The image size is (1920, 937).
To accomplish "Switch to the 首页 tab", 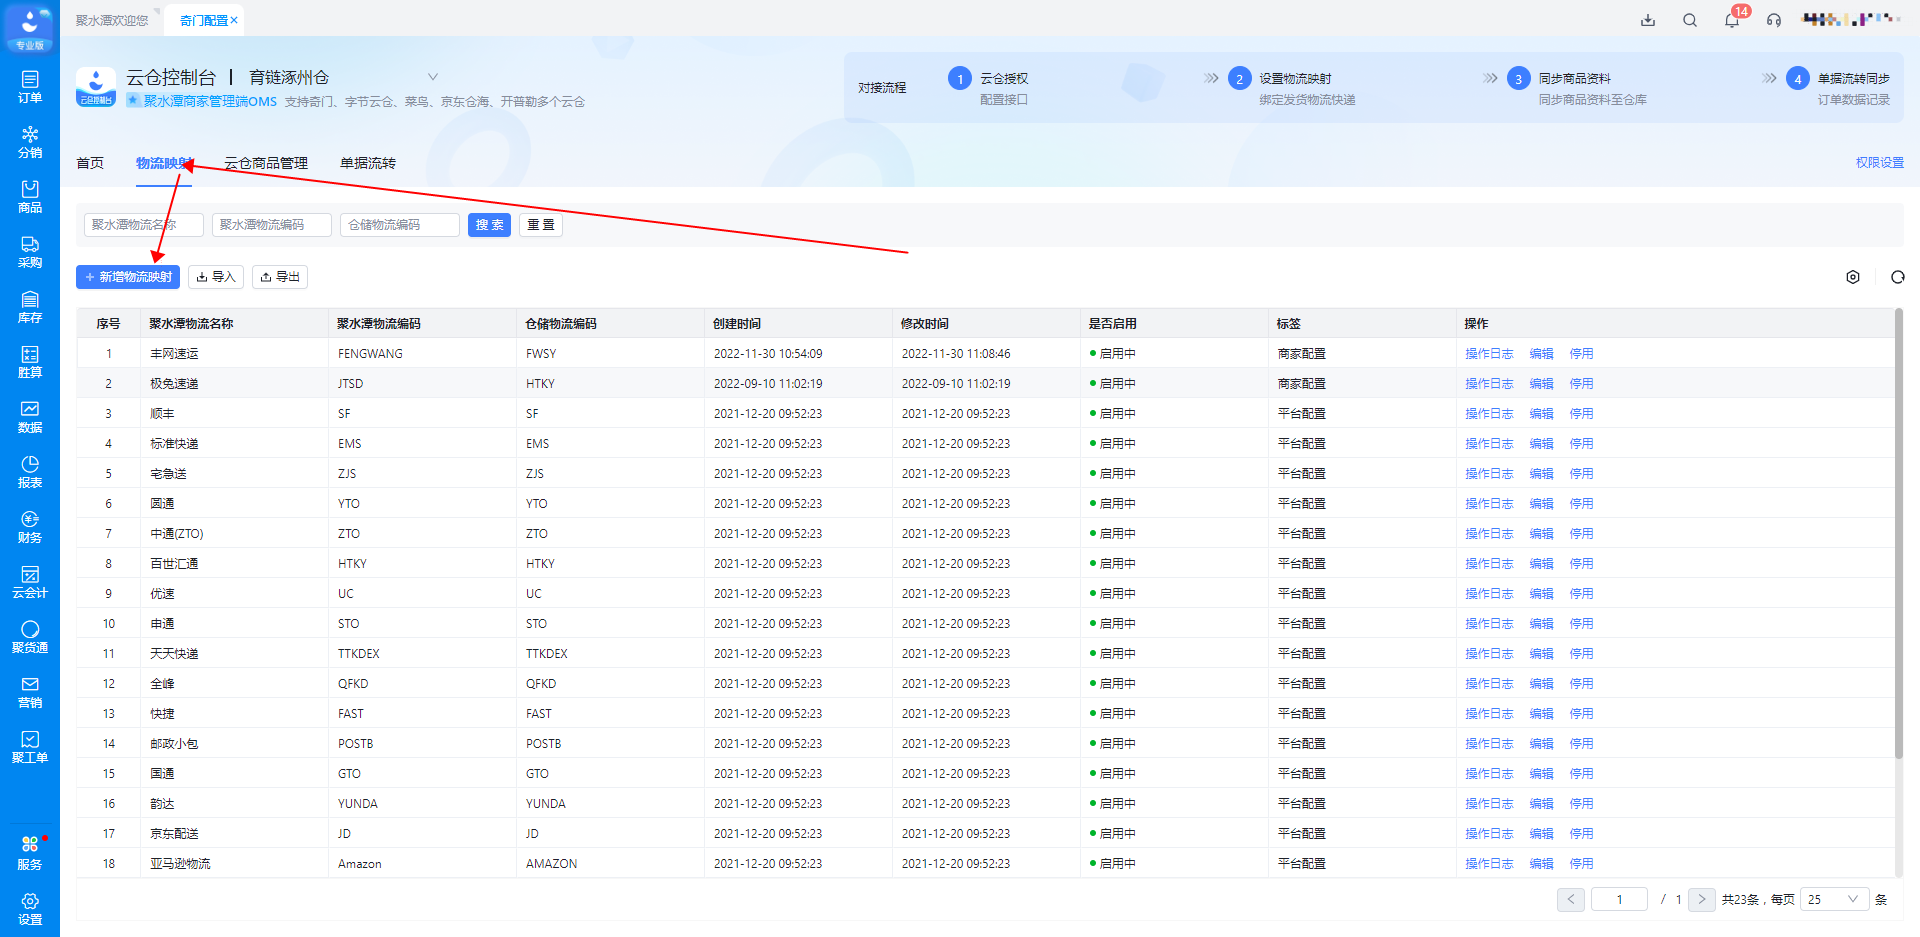I will (x=90, y=163).
